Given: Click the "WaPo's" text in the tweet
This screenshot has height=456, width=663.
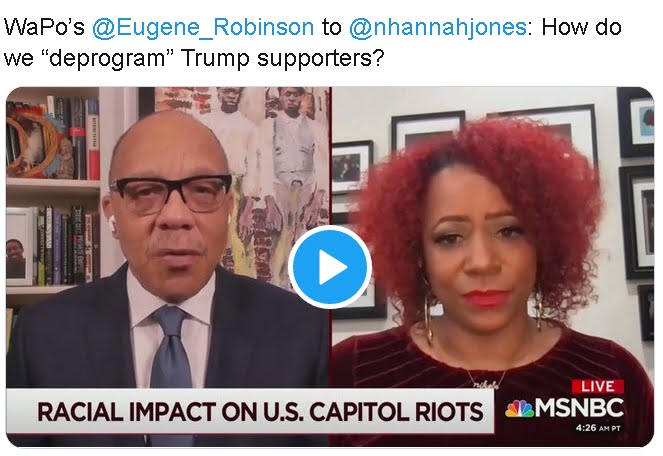Looking at the screenshot, I should [x=44, y=27].
